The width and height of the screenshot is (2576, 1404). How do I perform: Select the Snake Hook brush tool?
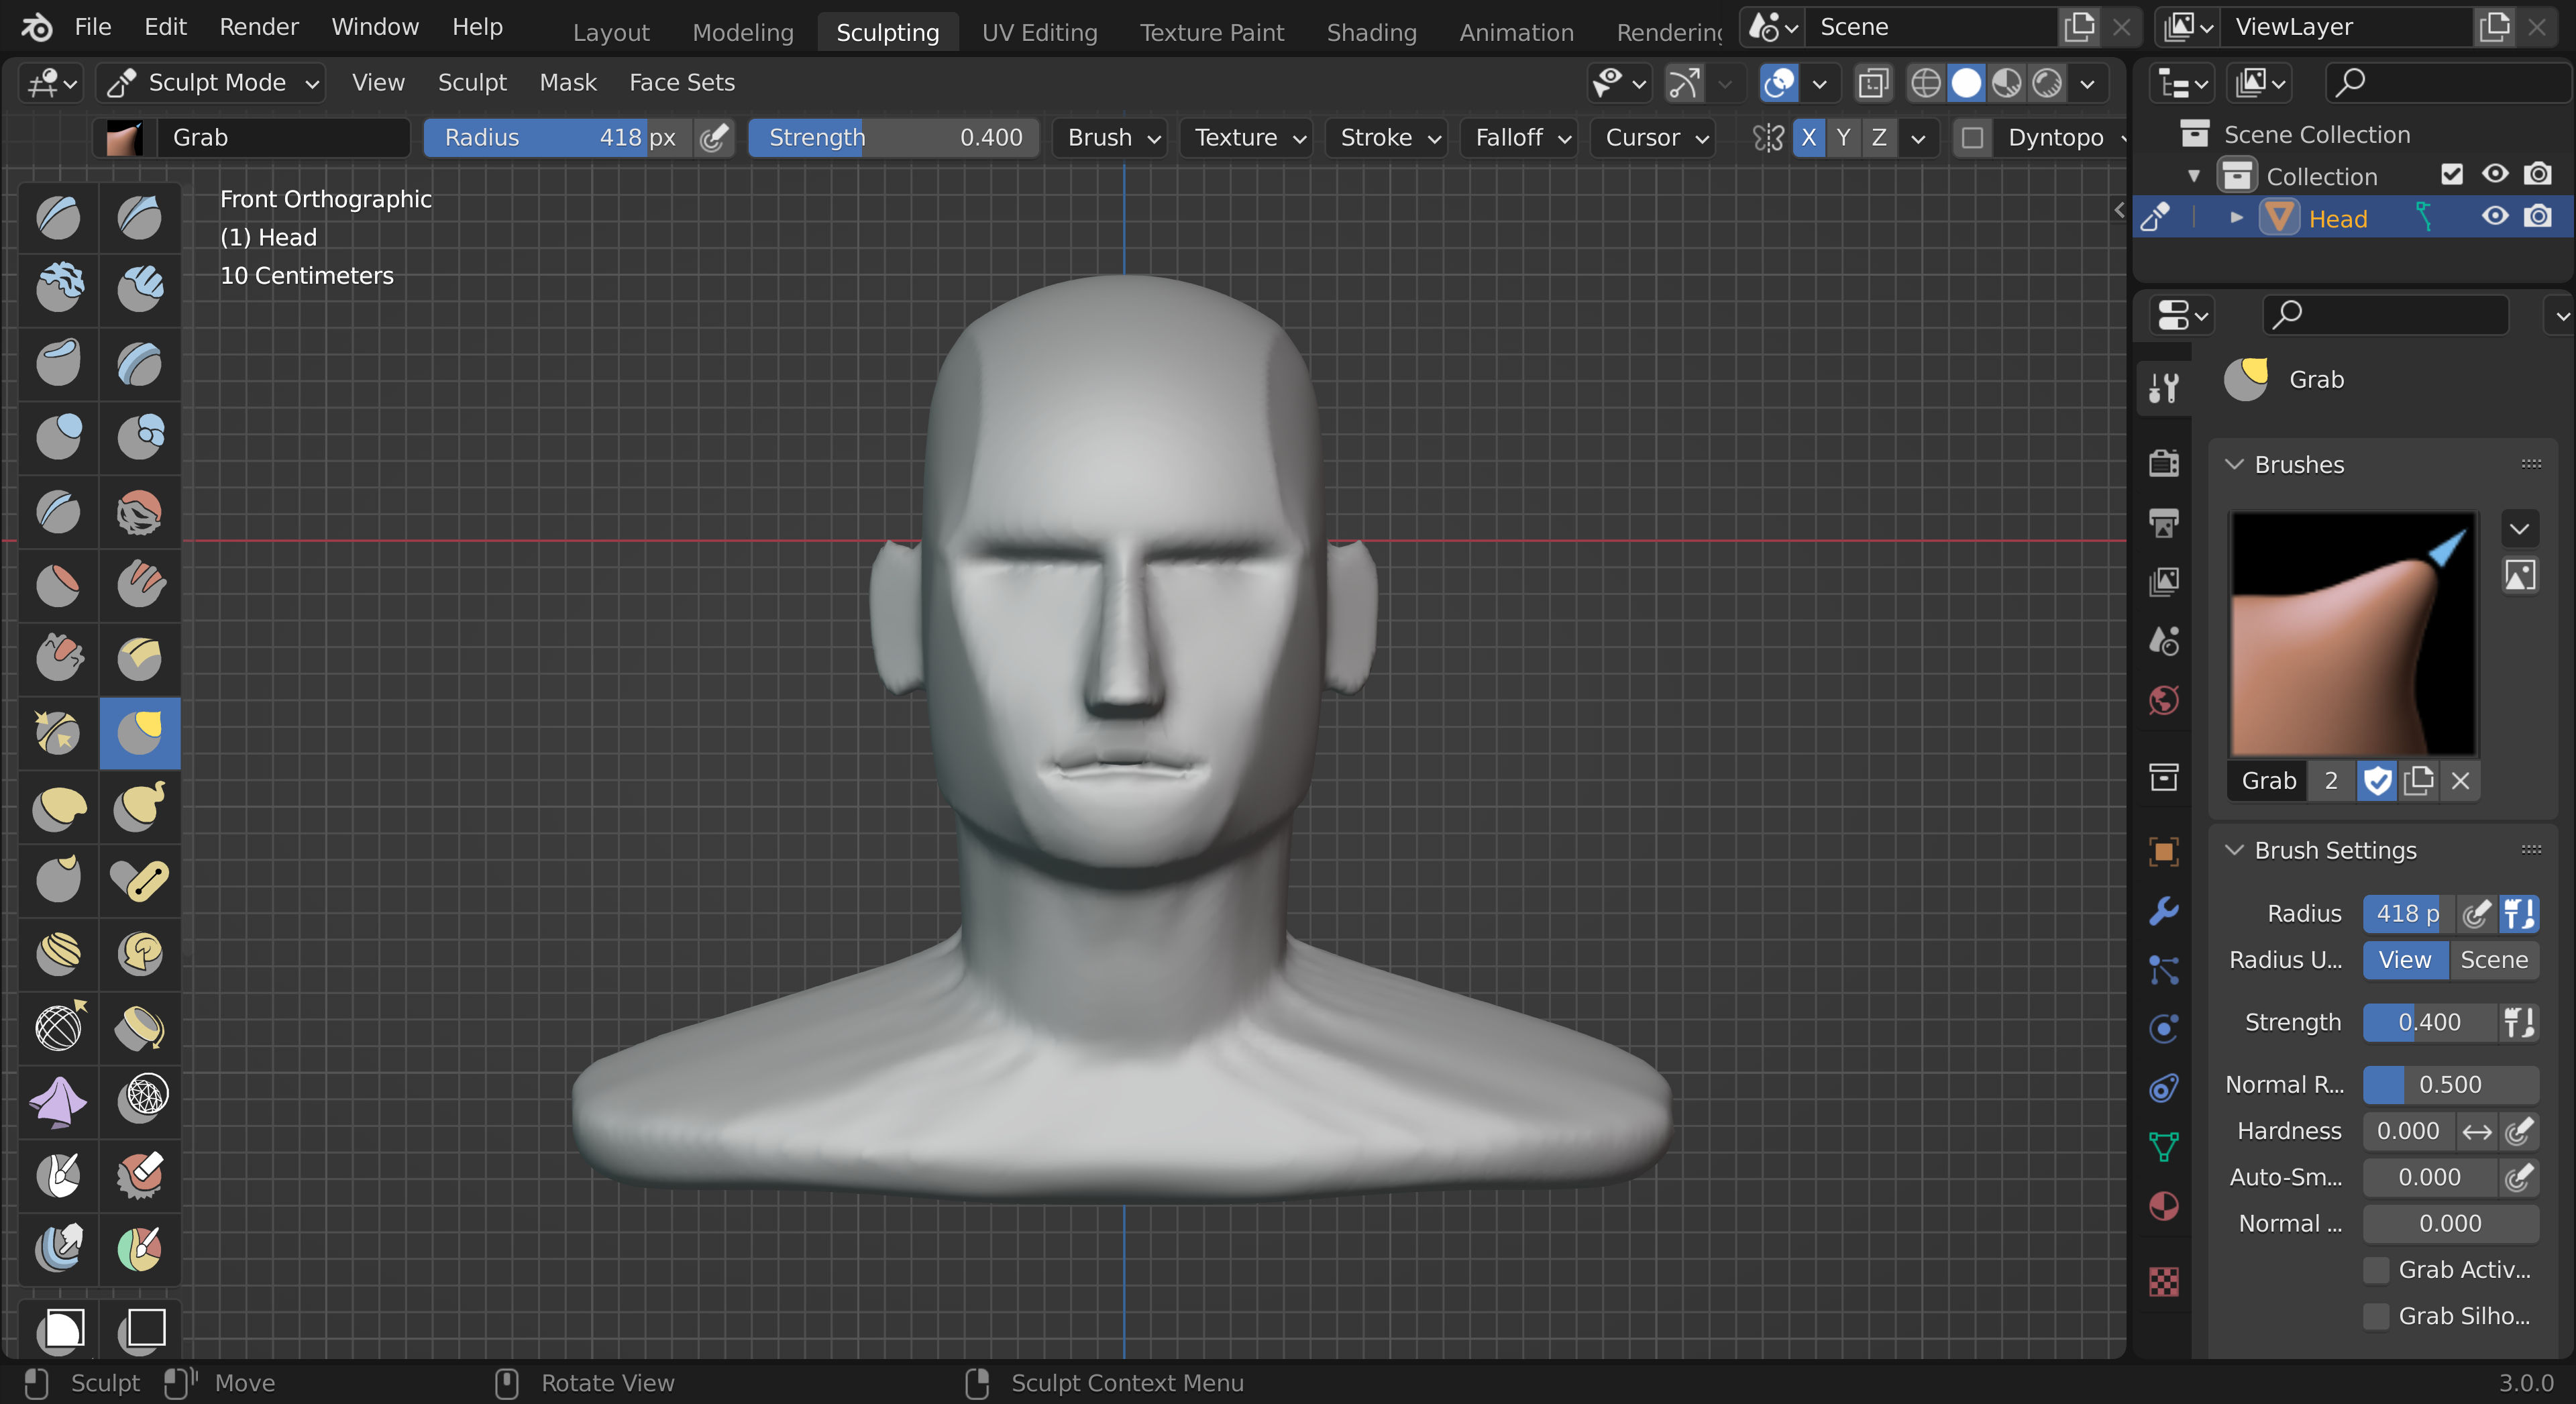click(x=139, y=806)
